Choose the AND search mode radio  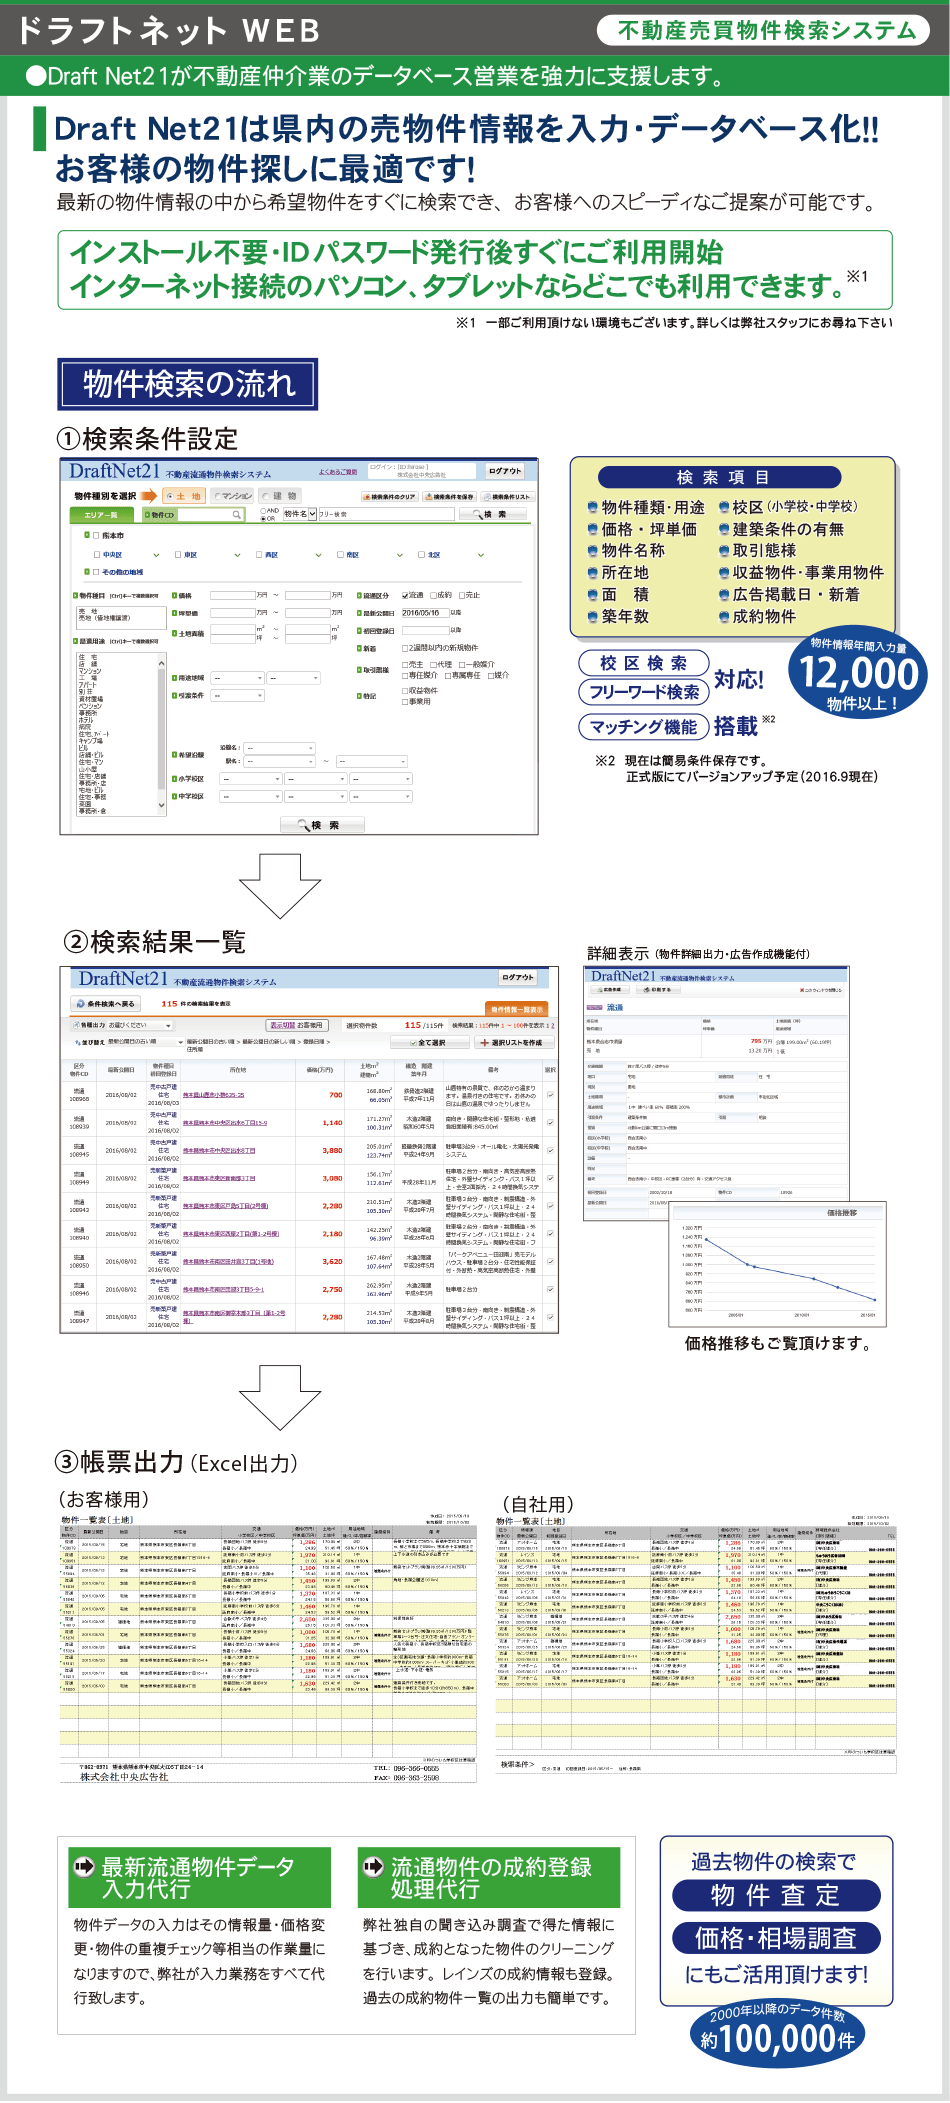click(x=263, y=510)
